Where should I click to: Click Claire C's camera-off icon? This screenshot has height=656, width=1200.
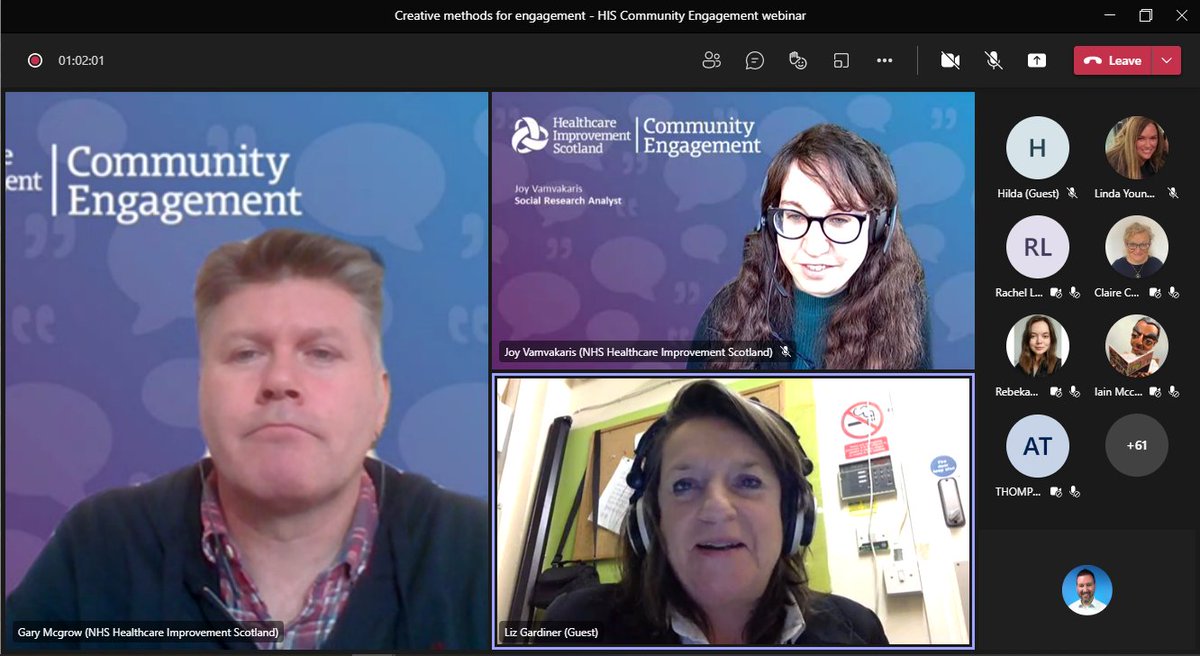coord(1155,292)
